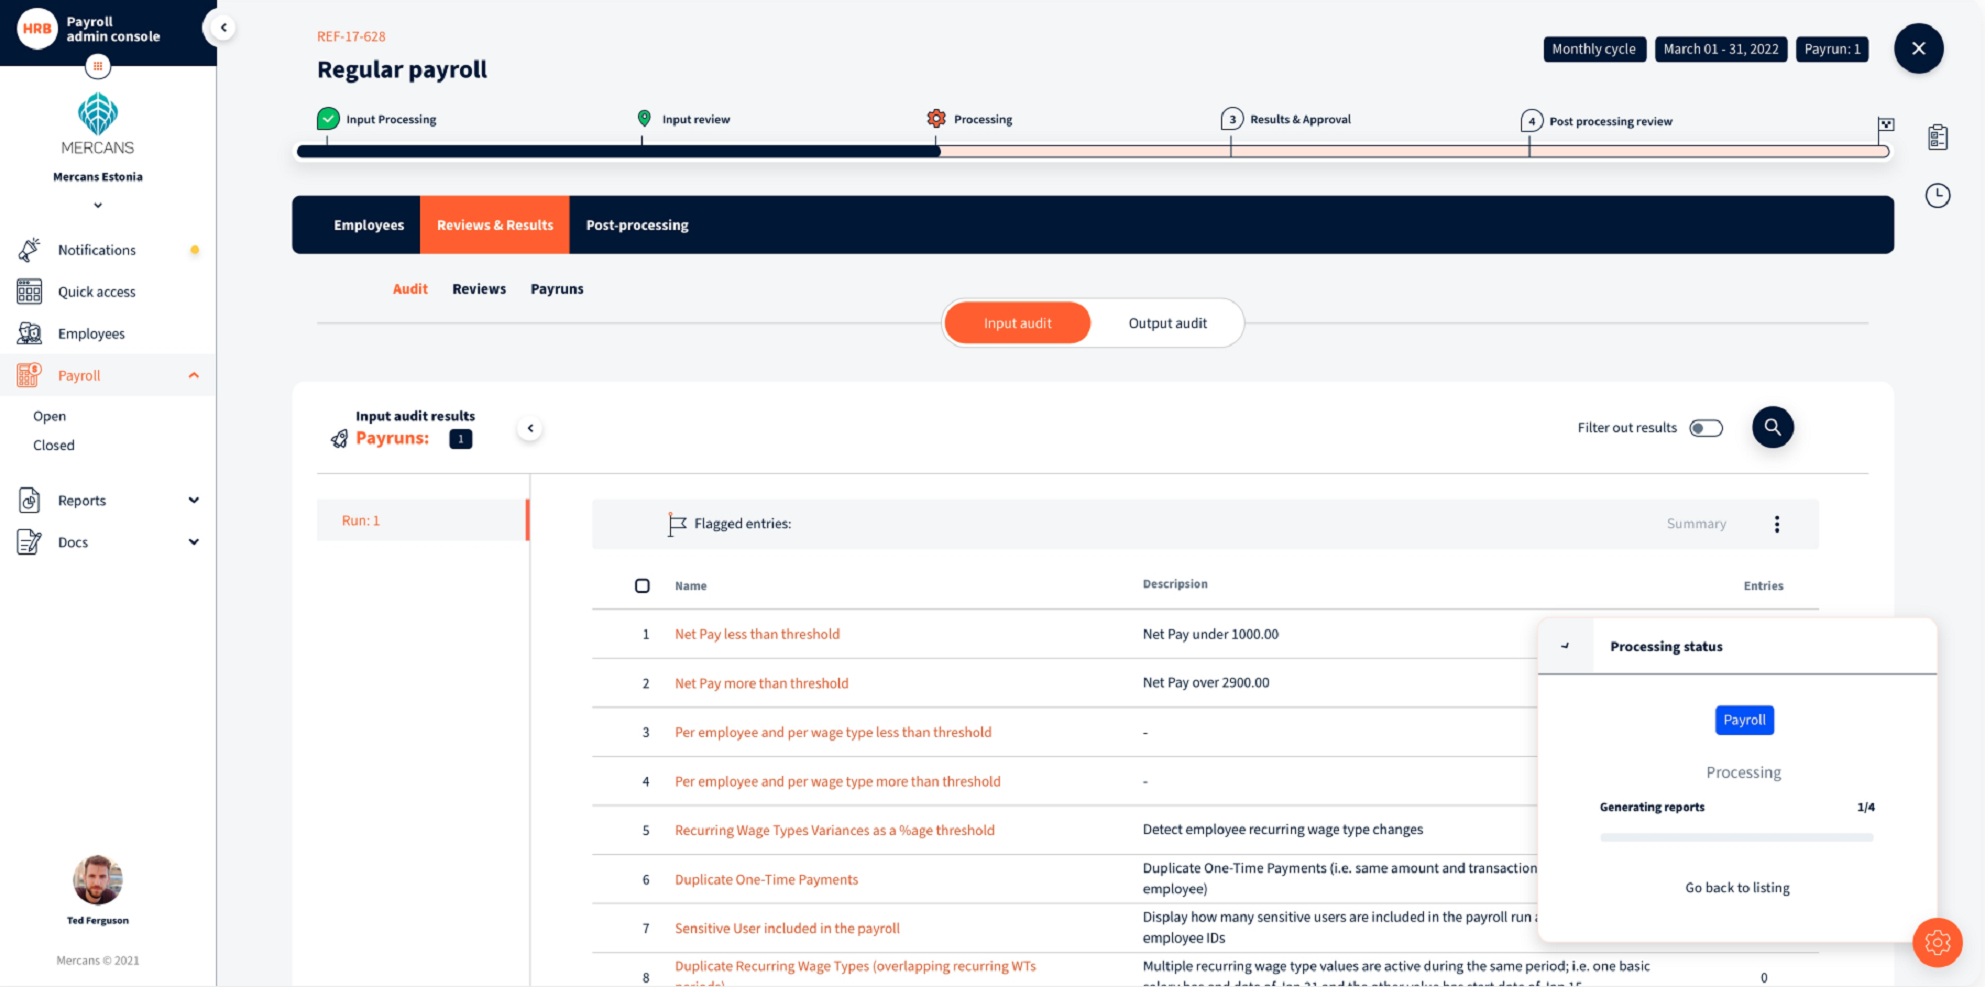Expand the Docs dropdown arrow
The height and width of the screenshot is (987, 1985).
(x=194, y=541)
